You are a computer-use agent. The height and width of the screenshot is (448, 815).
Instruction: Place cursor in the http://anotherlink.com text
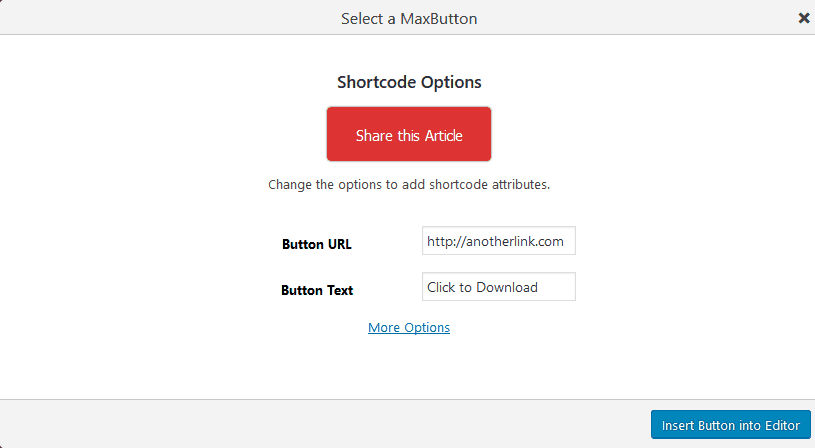point(495,241)
